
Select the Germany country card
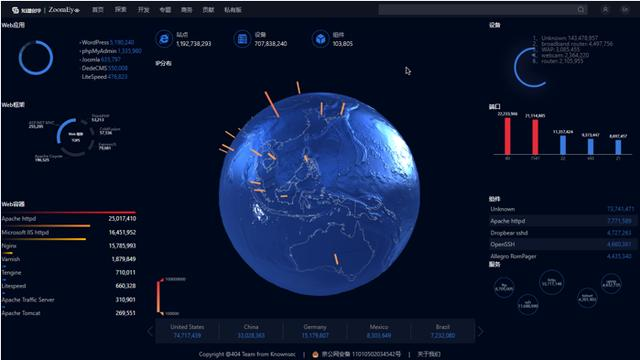315,331
